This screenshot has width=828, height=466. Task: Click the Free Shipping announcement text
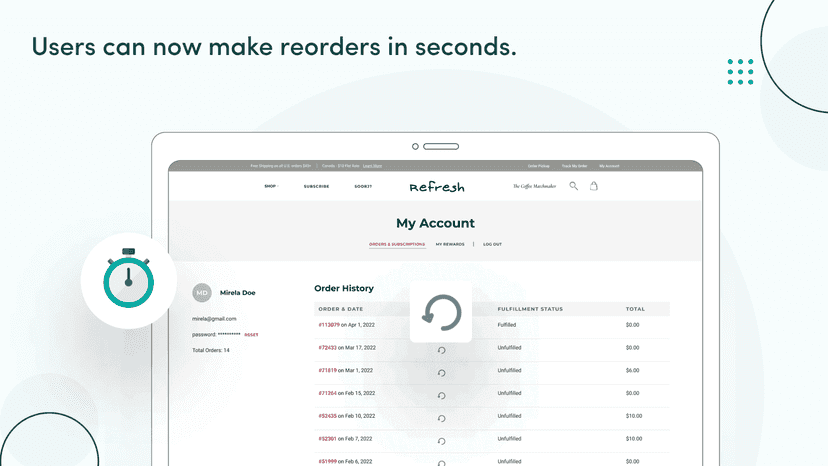[280, 166]
